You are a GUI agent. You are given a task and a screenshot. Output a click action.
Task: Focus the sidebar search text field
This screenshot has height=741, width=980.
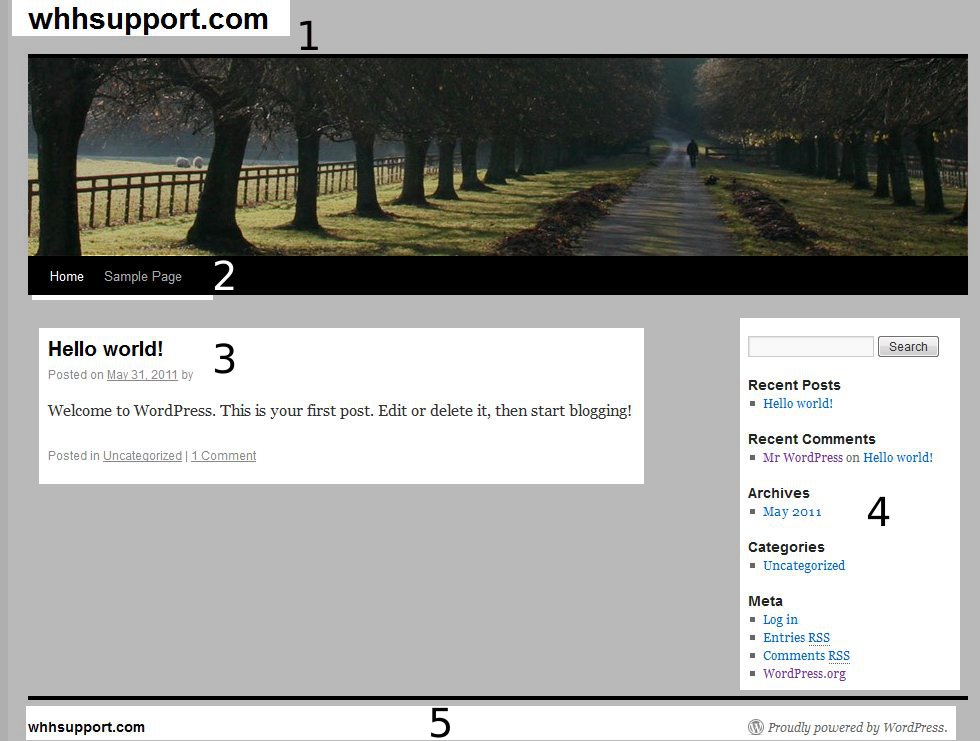click(811, 347)
